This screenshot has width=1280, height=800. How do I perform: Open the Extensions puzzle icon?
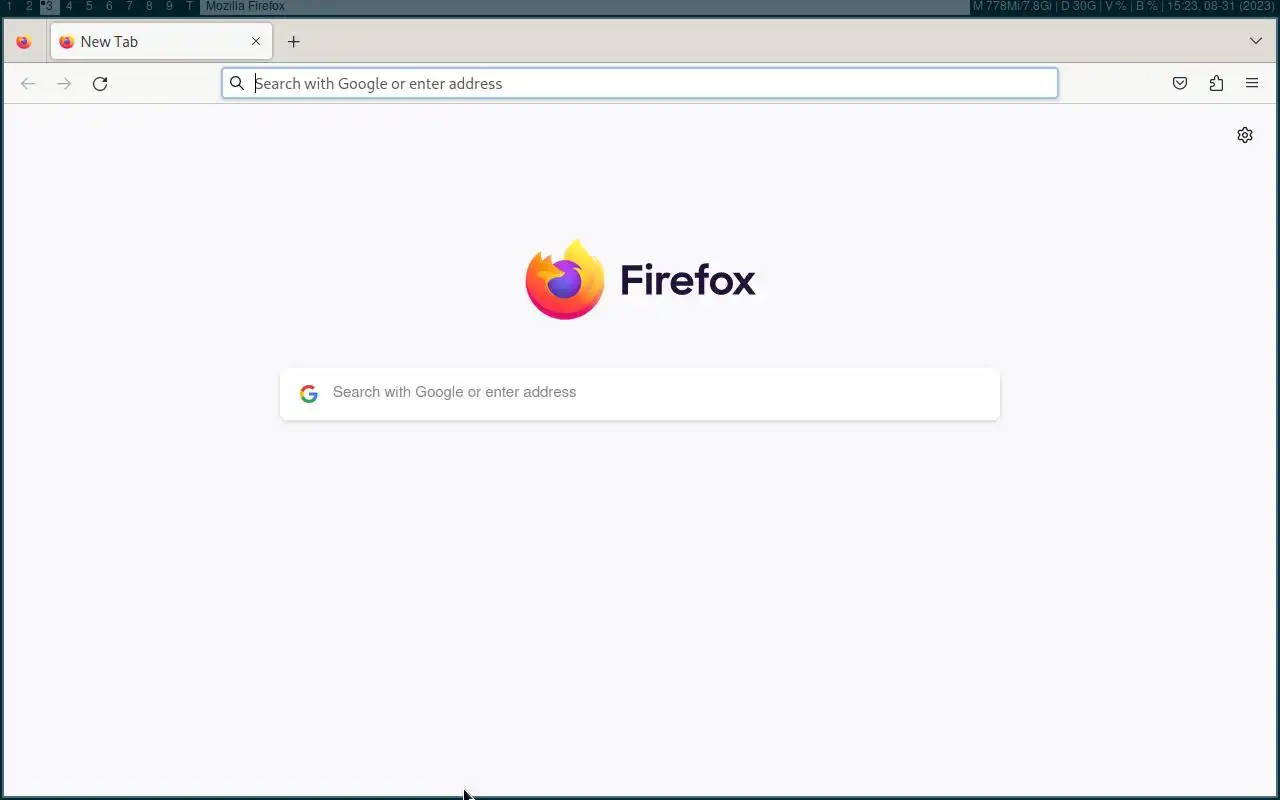coord(1216,84)
